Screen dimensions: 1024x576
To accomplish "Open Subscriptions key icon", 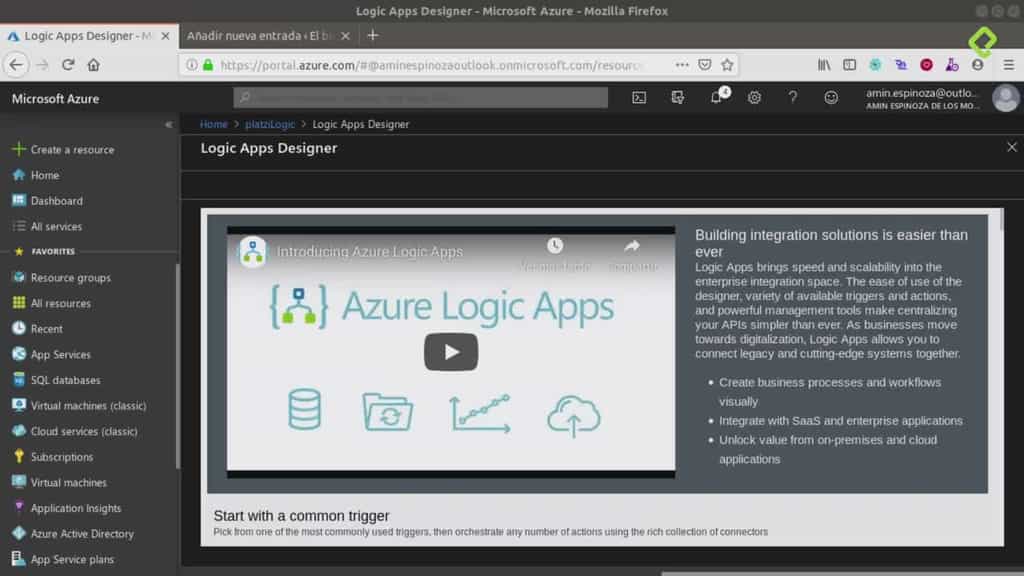I will (18, 456).
